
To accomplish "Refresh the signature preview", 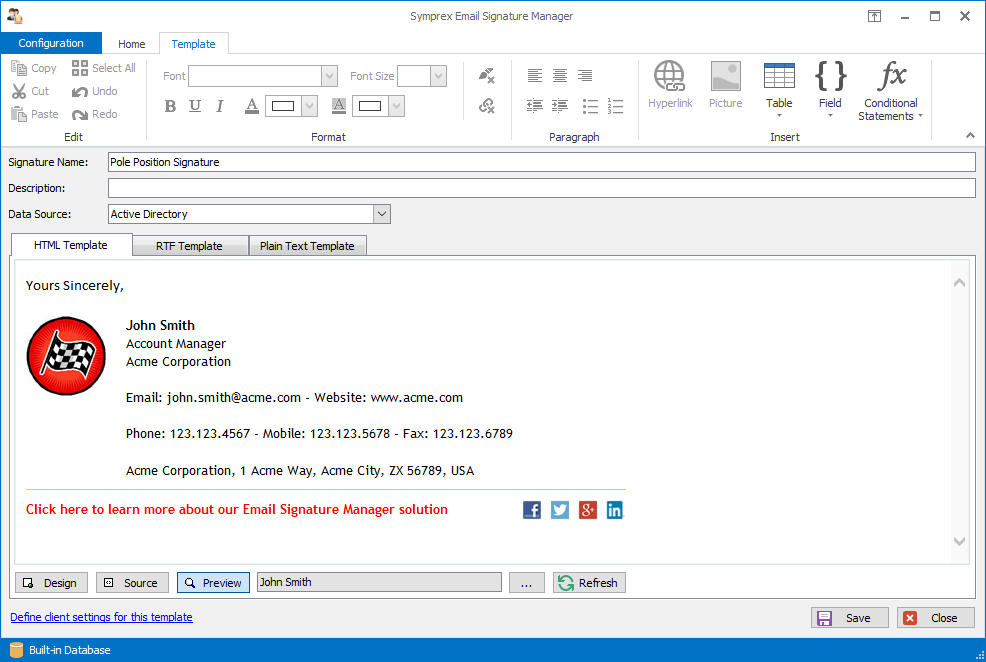I will click(589, 583).
